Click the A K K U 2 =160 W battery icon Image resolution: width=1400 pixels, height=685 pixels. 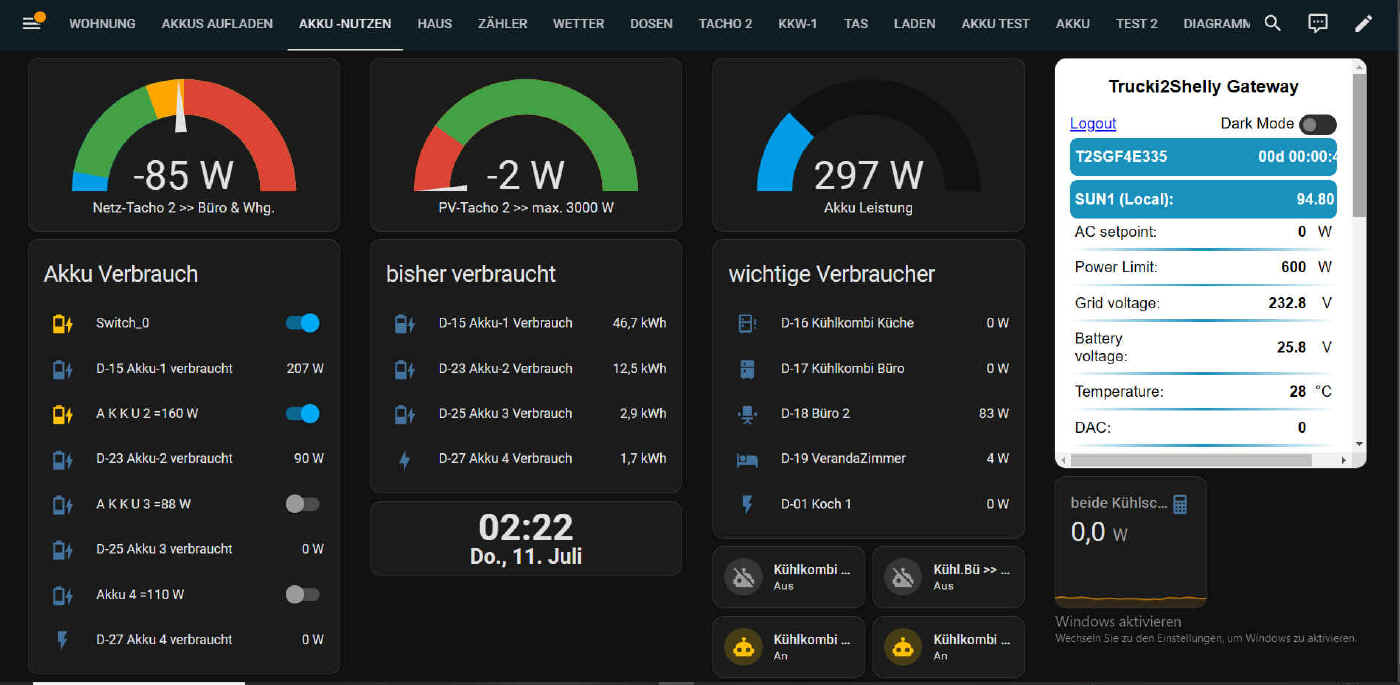[62, 413]
